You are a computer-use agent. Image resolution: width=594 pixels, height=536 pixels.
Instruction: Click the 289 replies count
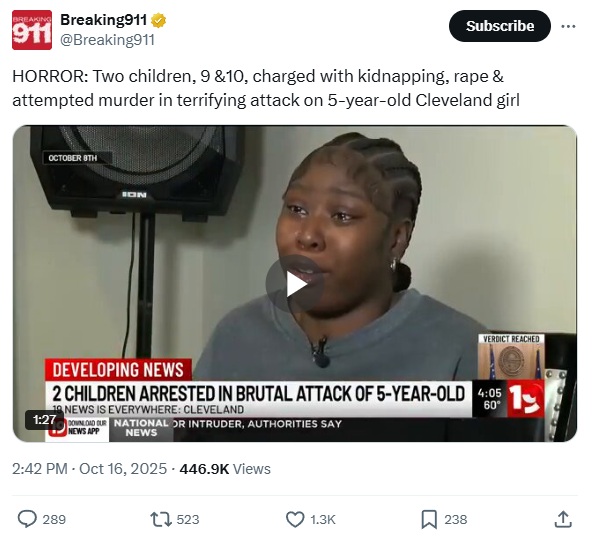click(x=54, y=519)
